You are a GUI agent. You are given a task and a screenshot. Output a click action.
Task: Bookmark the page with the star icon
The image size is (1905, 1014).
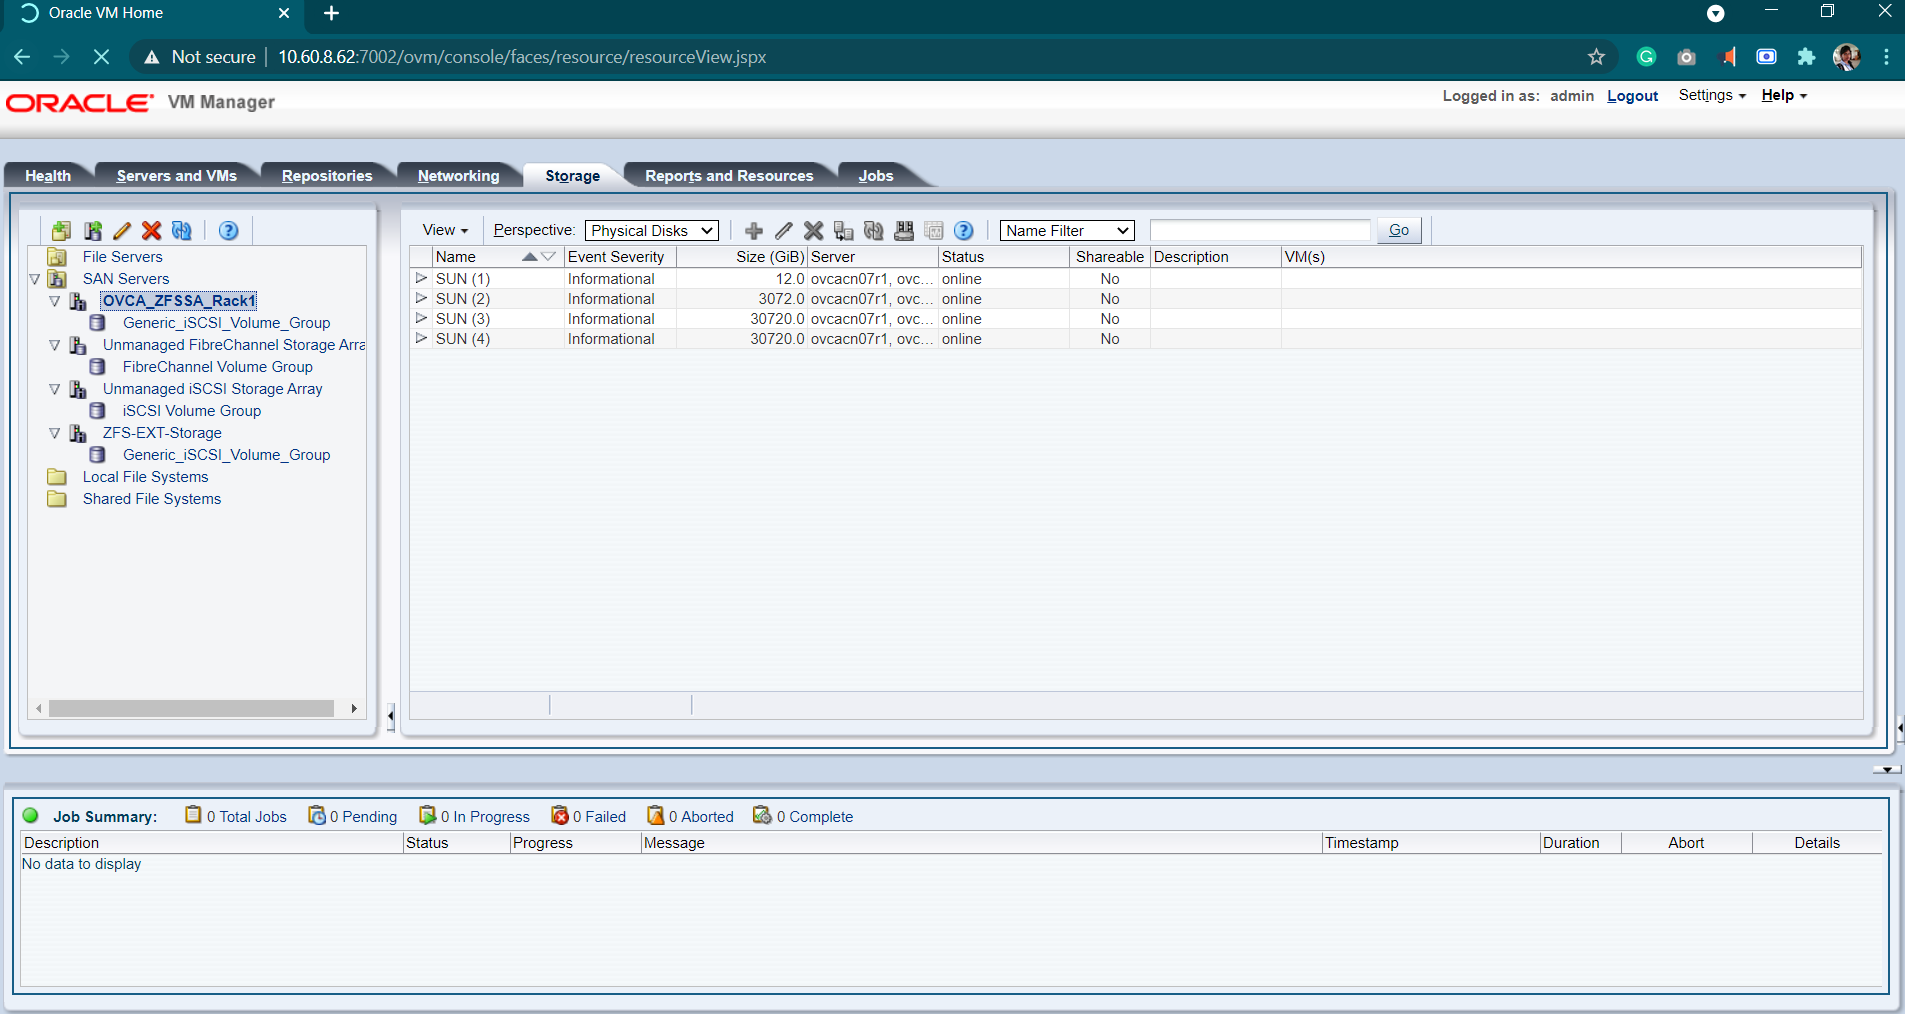point(1596,57)
